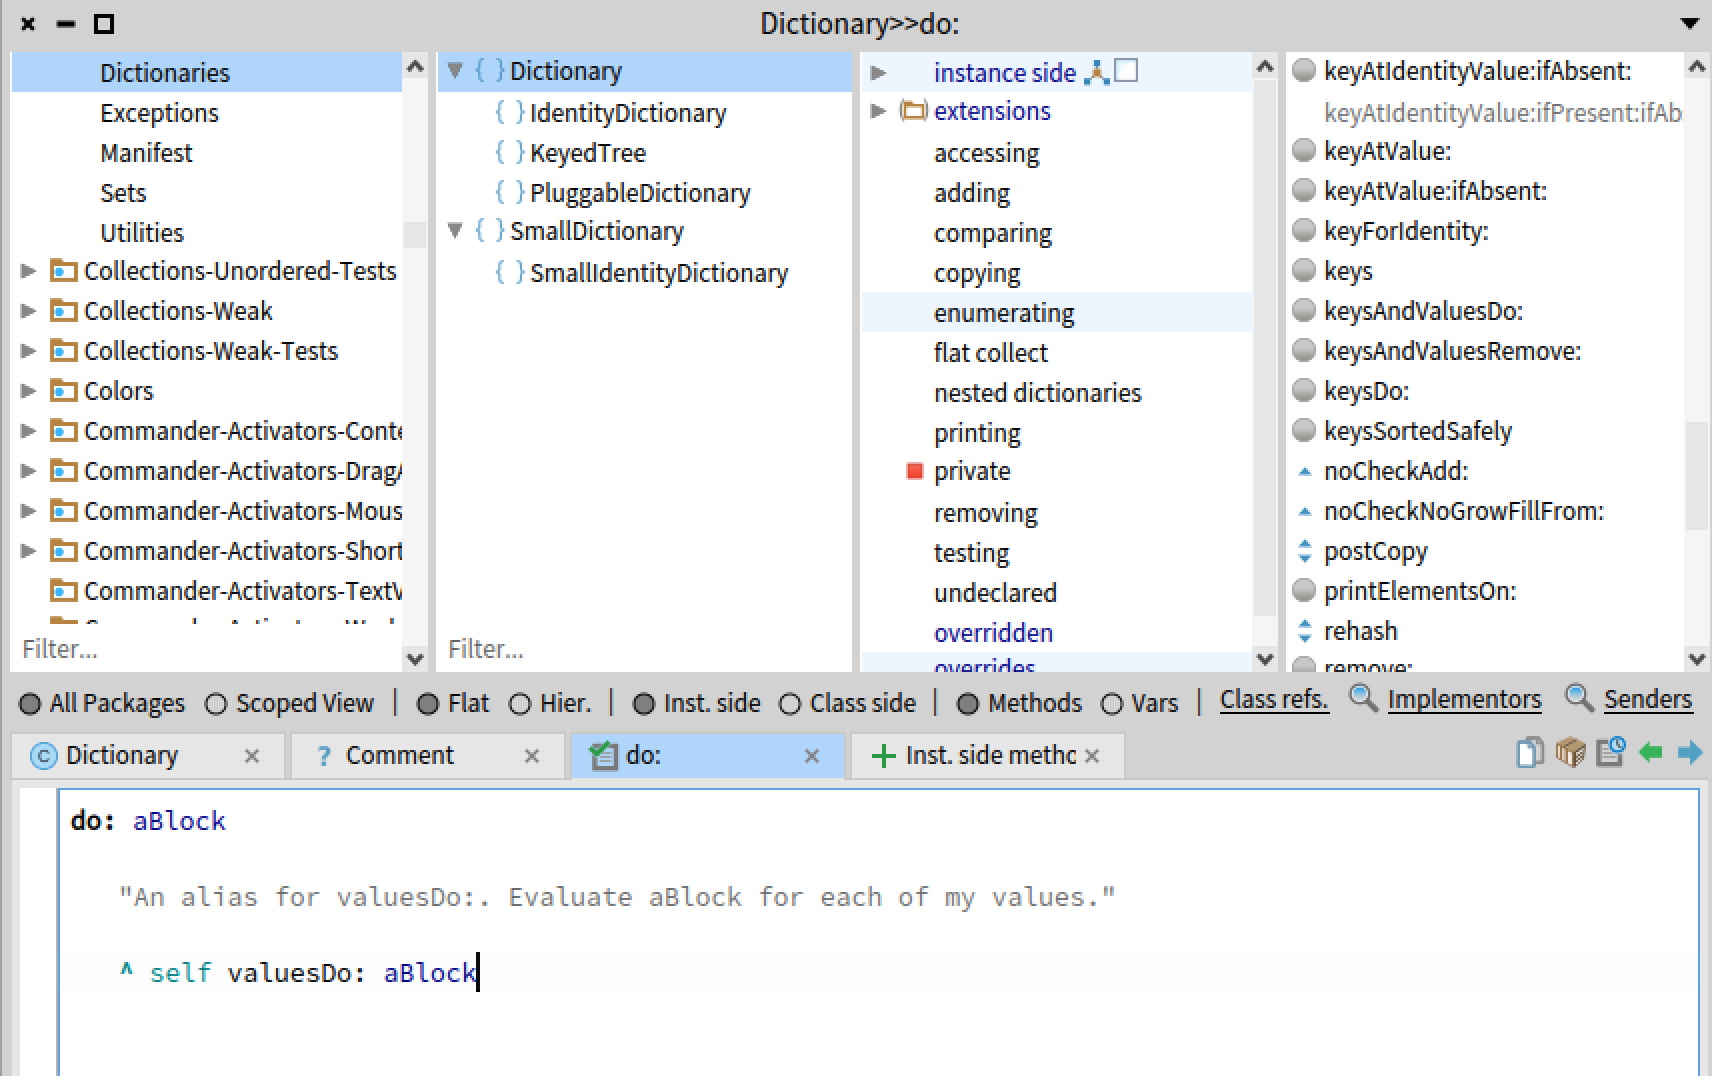
Task: Click the red square icon beside private
Action: (x=914, y=471)
